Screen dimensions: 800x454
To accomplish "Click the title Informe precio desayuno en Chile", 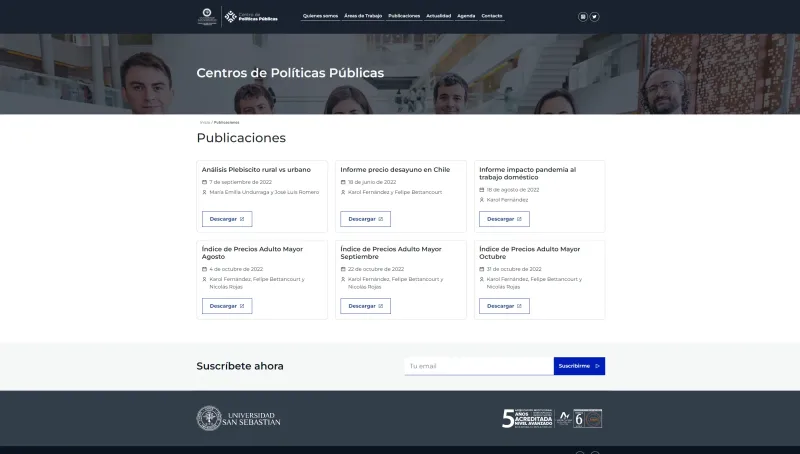I will click(395, 170).
